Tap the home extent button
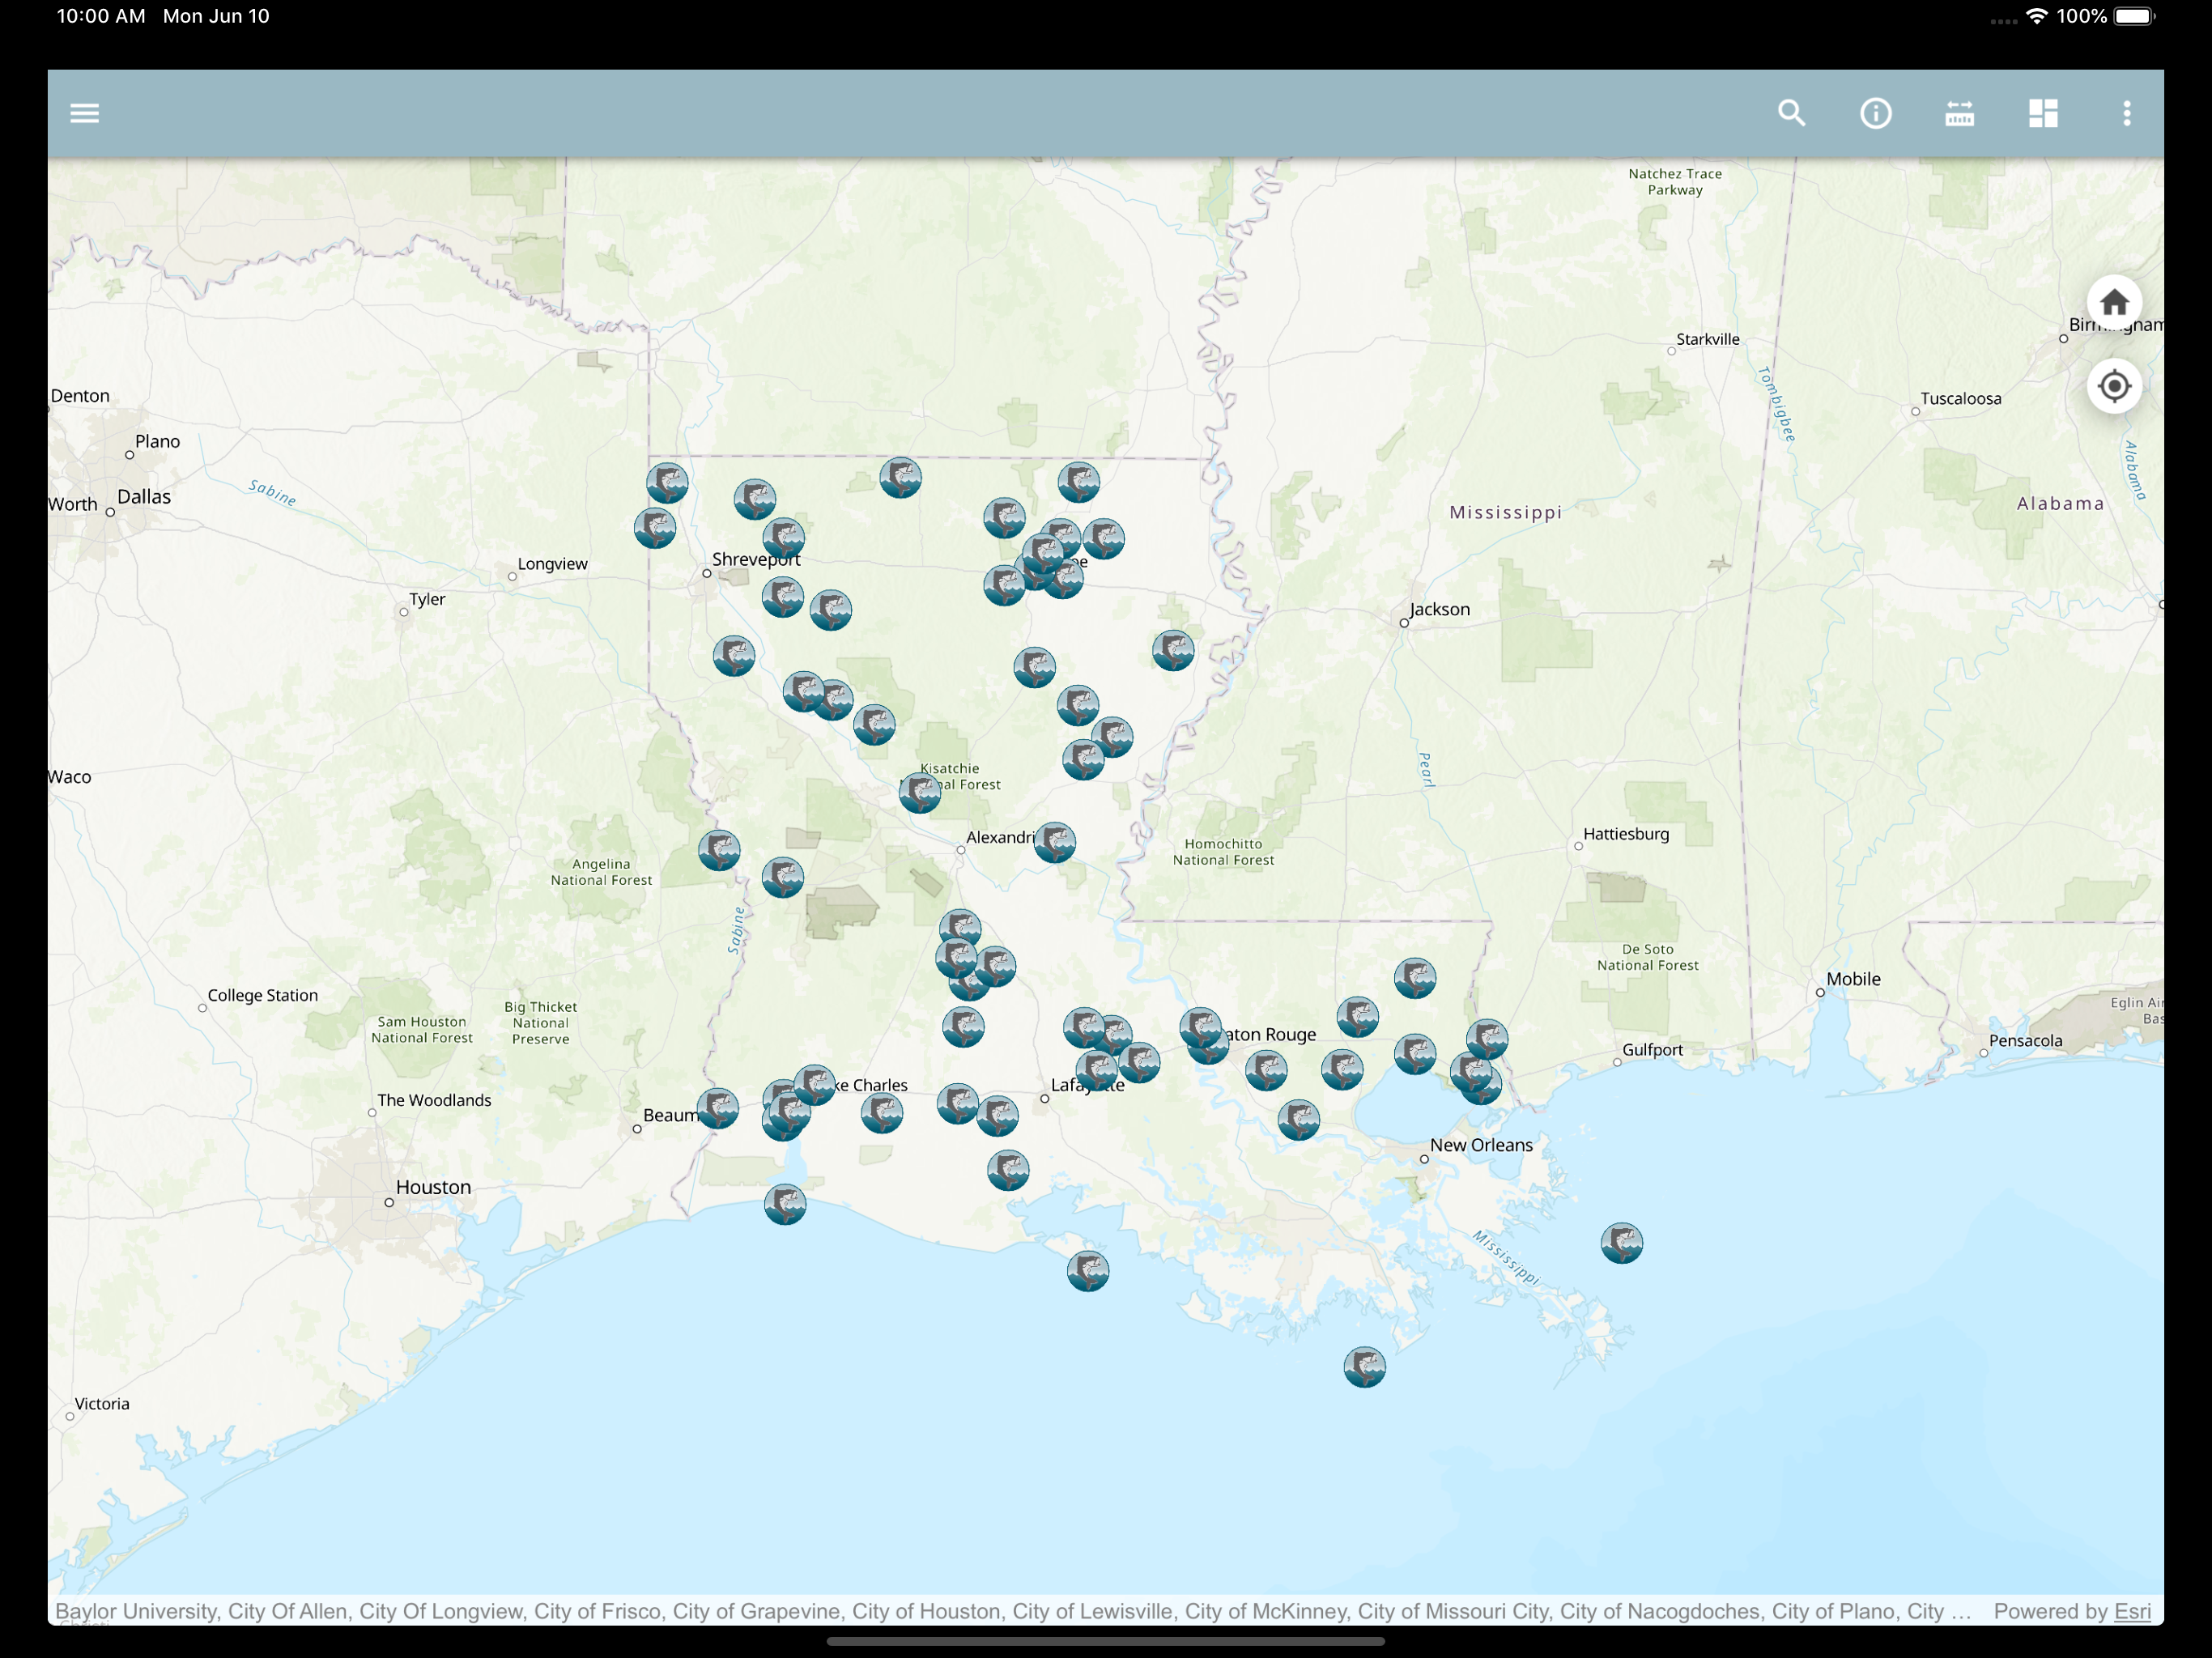This screenshot has height=1658, width=2212. click(x=2114, y=302)
